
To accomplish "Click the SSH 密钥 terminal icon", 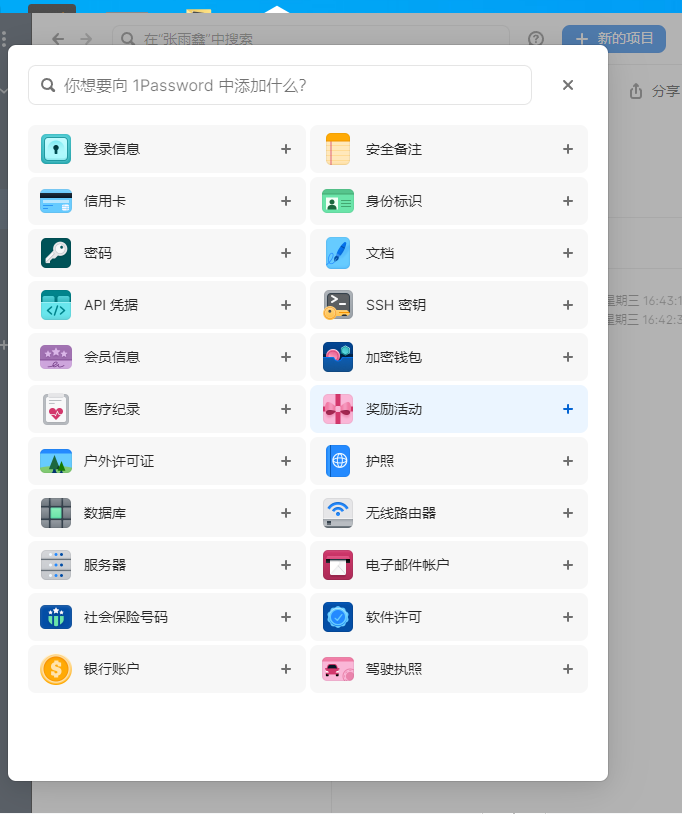I will [x=338, y=305].
